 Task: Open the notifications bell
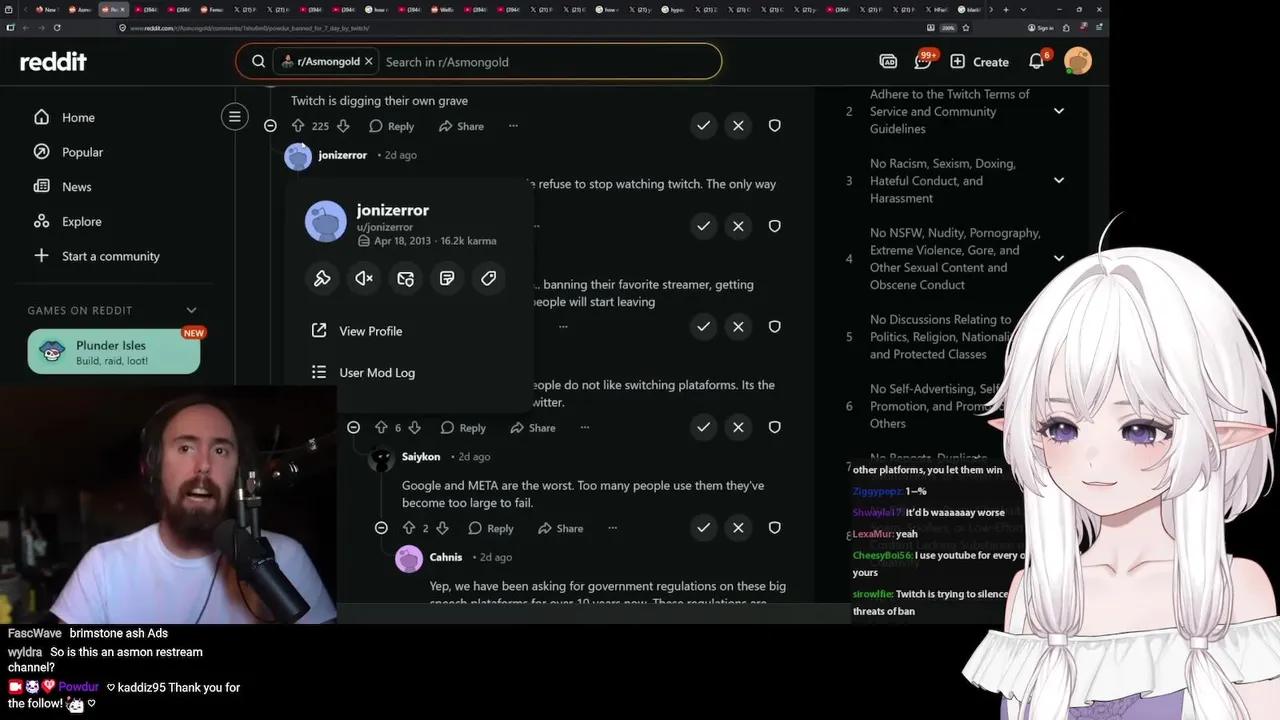pyautogui.click(x=1037, y=61)
